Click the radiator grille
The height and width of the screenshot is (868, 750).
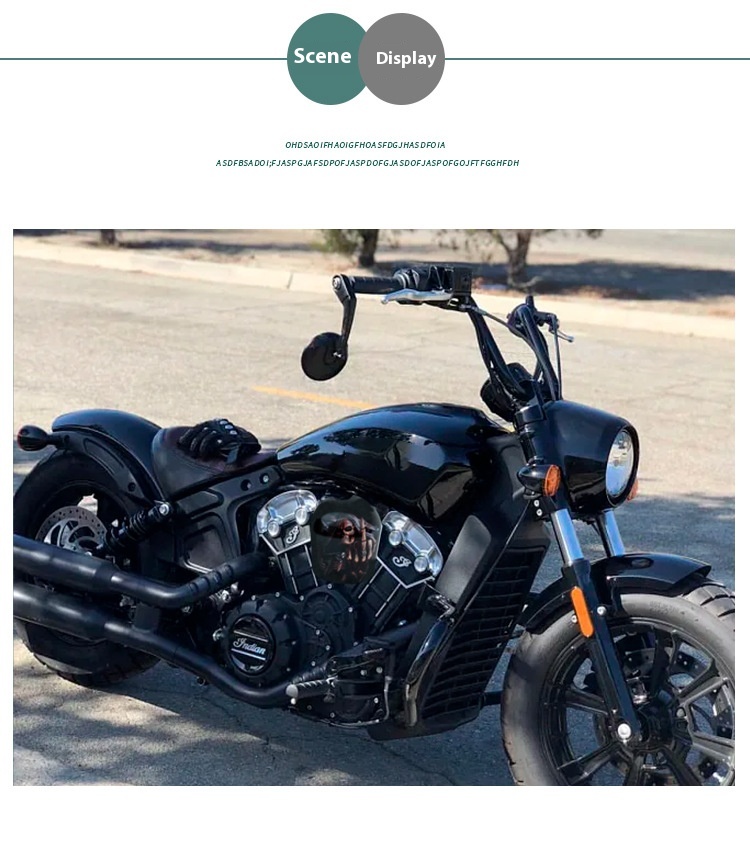[x=481, y=632]
